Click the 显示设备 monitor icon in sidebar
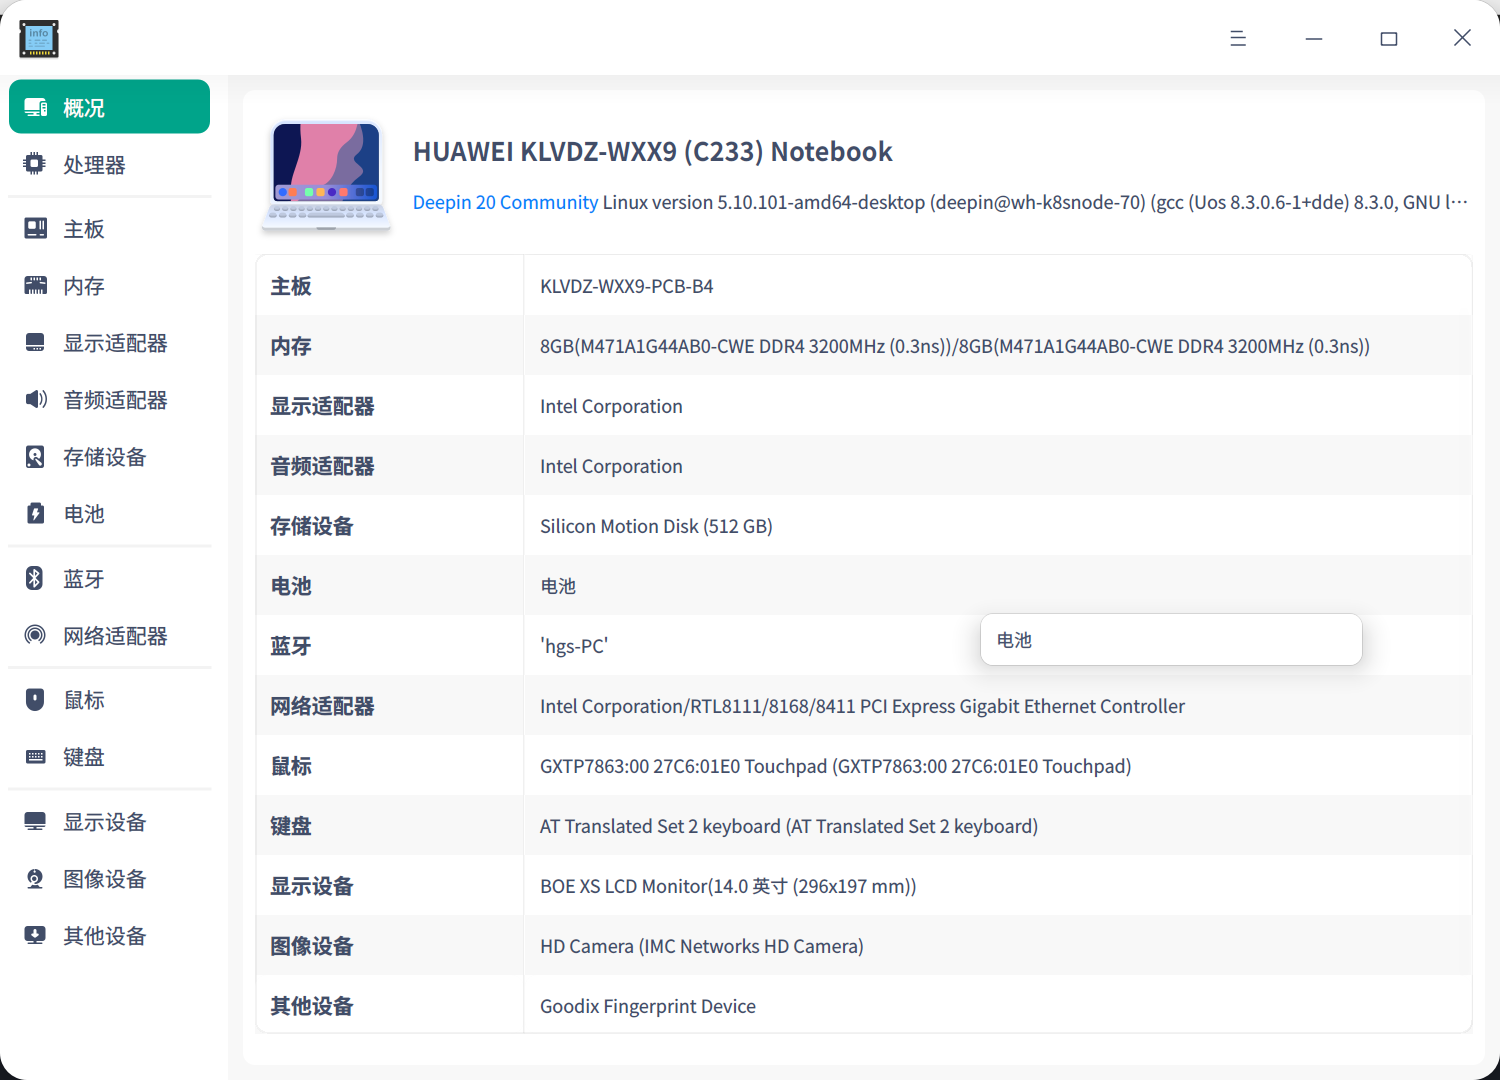The width and height of the screenshot is (1500, 1080). click(35, 821)
